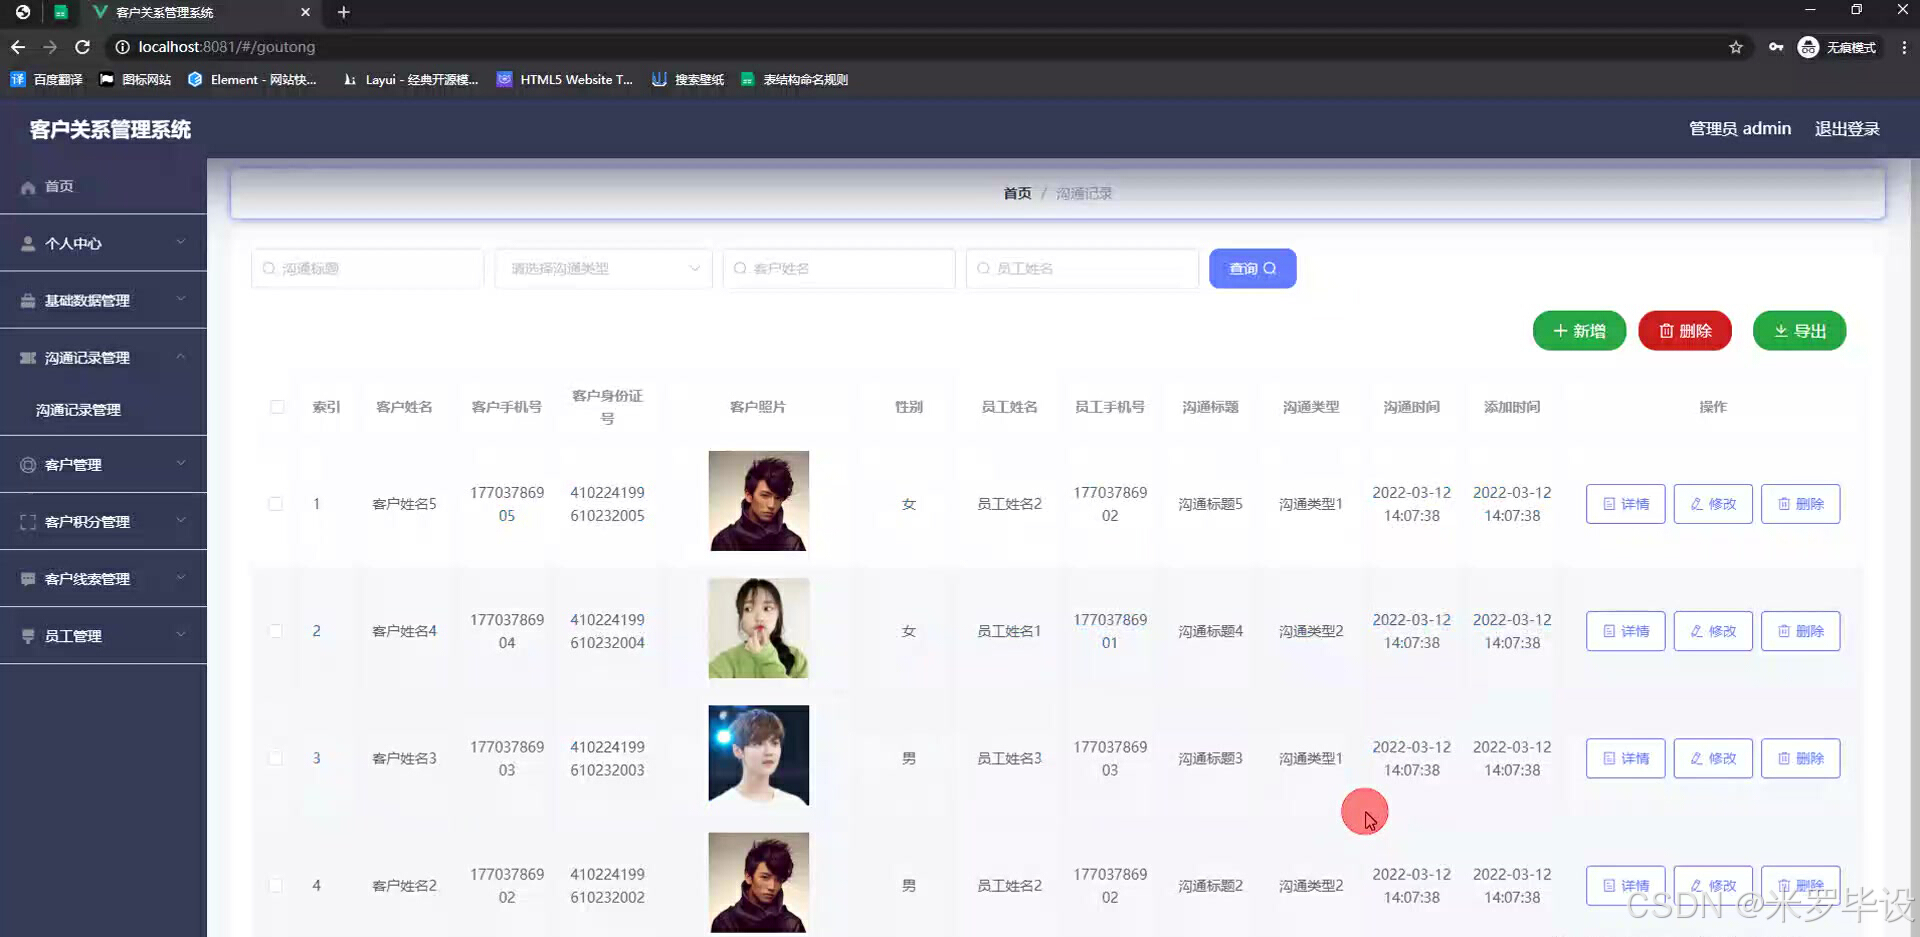The image size is (1920, 937).
Task: Click 首页 in the breadcrumb
Action: (x=1017, y=193)
